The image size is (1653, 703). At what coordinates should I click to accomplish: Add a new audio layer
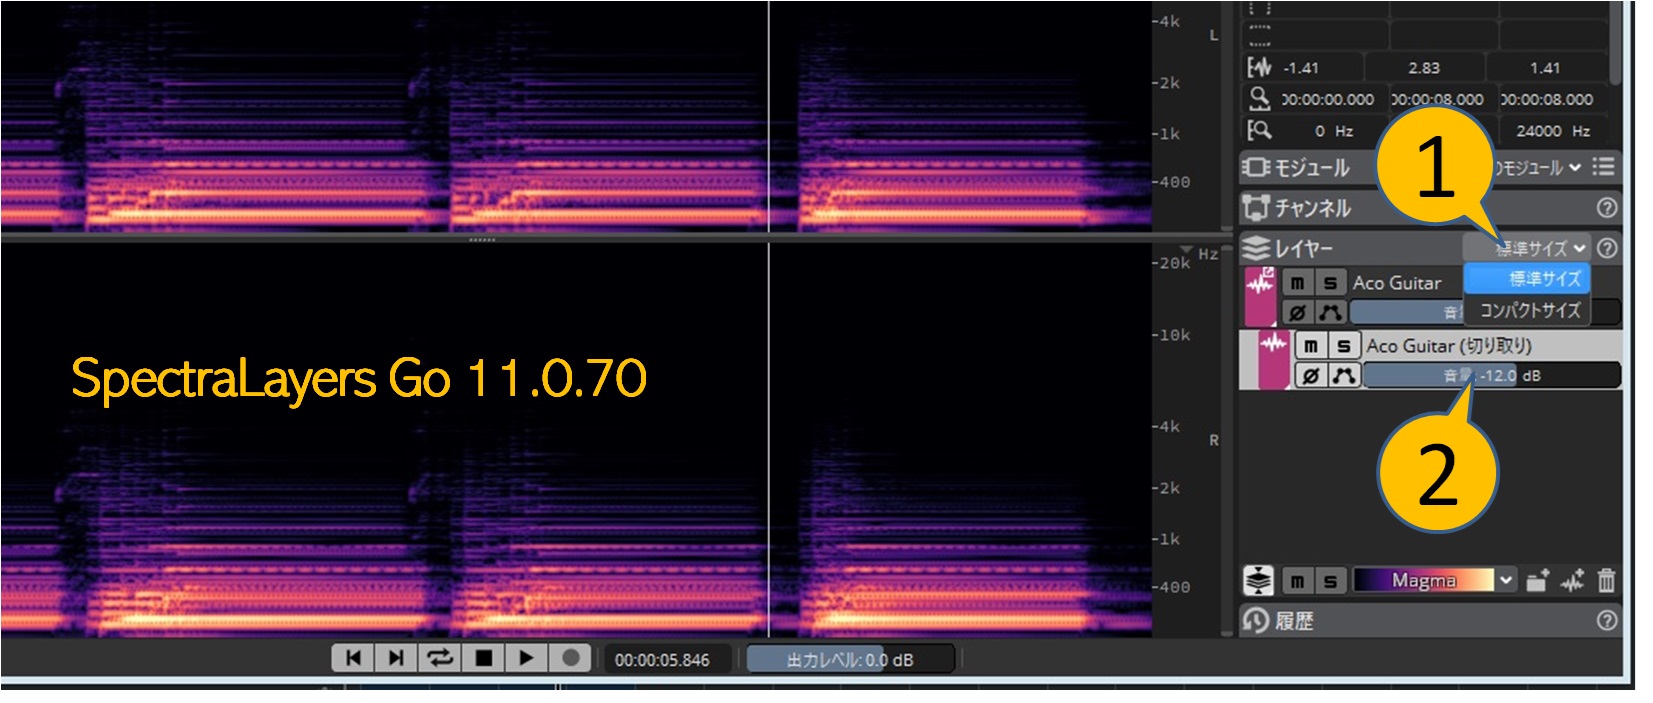(1572, 581)
